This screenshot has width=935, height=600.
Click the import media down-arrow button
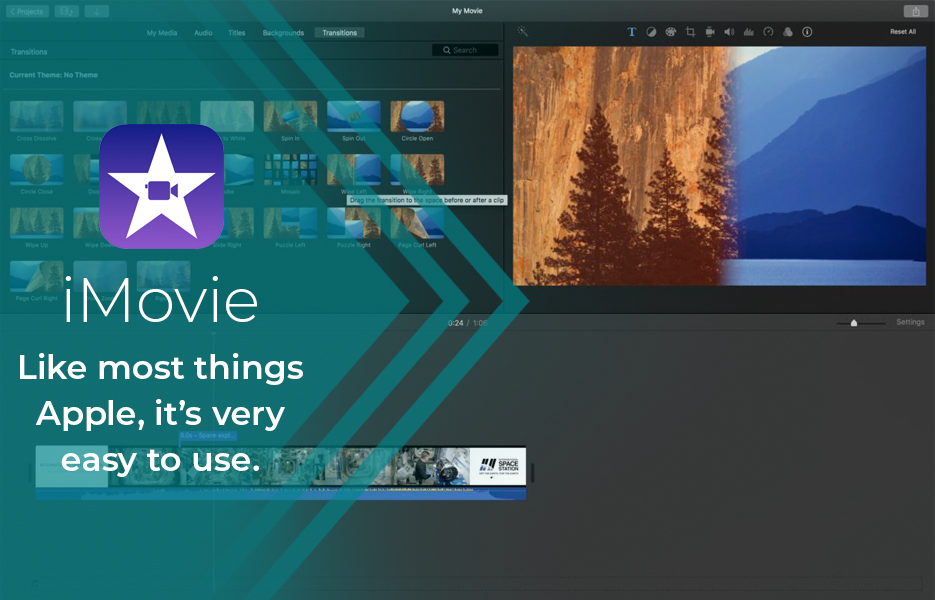pos(97,11)
